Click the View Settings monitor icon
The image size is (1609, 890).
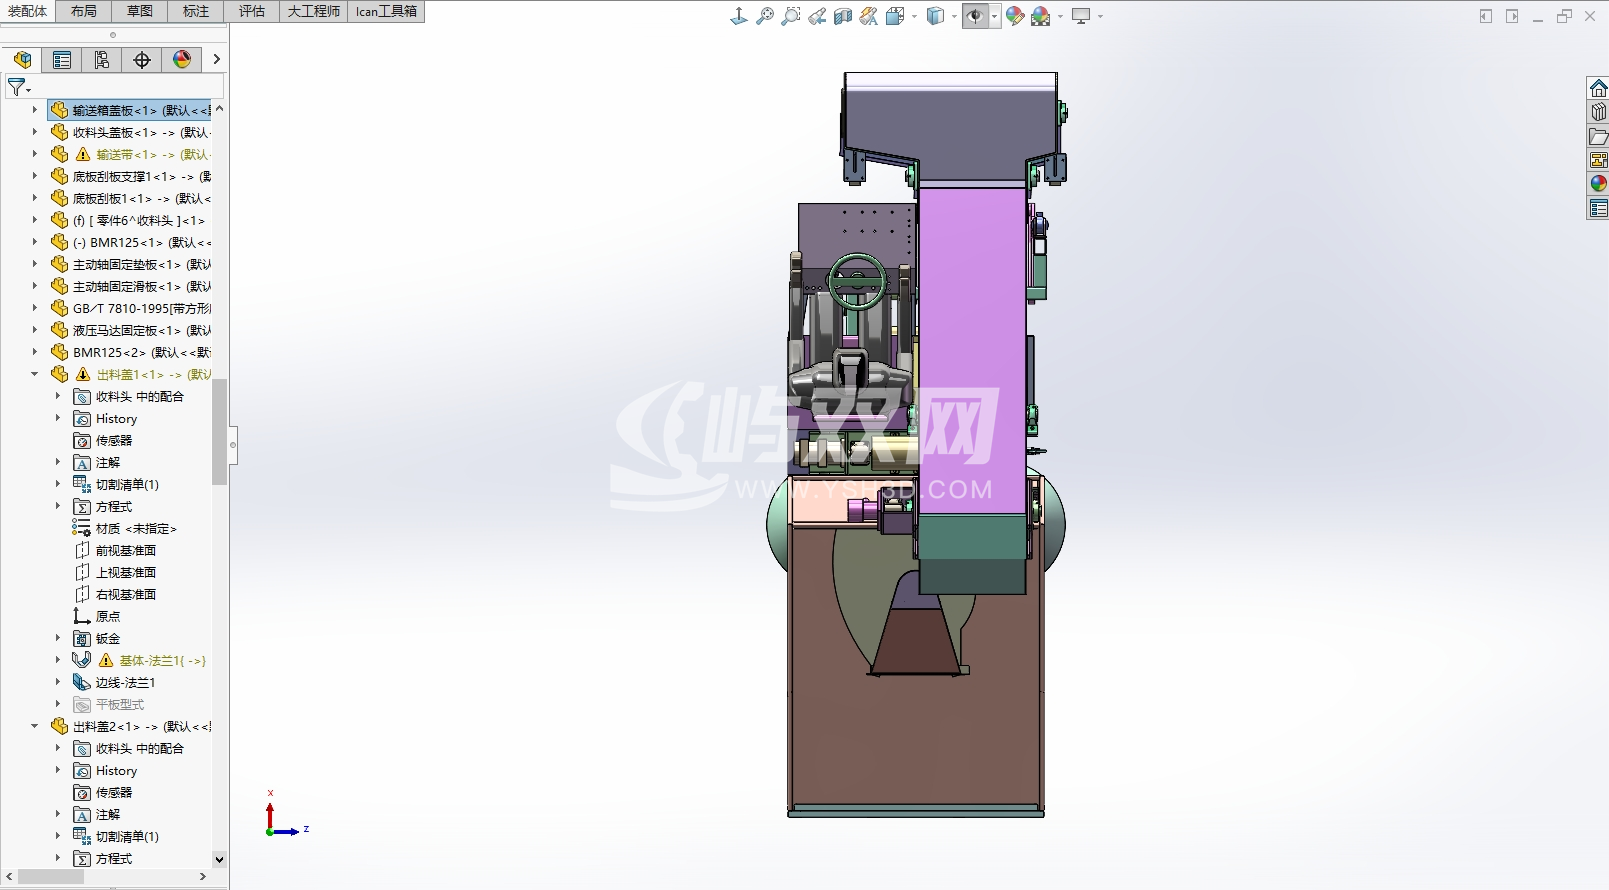(1081, 16)
